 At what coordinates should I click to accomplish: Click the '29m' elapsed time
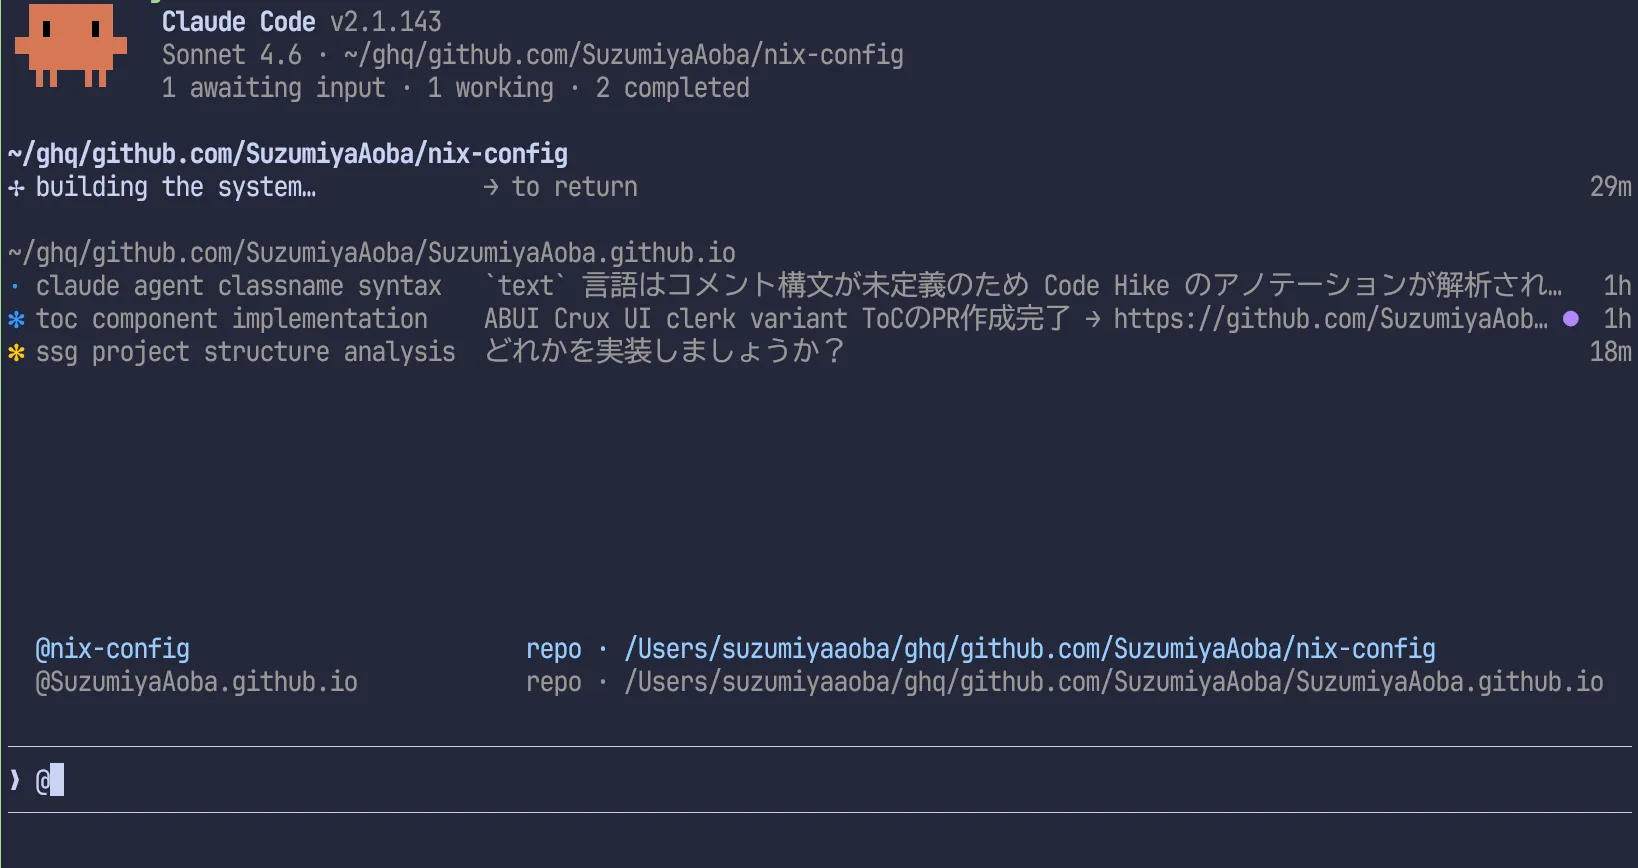(x=1611, y=187)
